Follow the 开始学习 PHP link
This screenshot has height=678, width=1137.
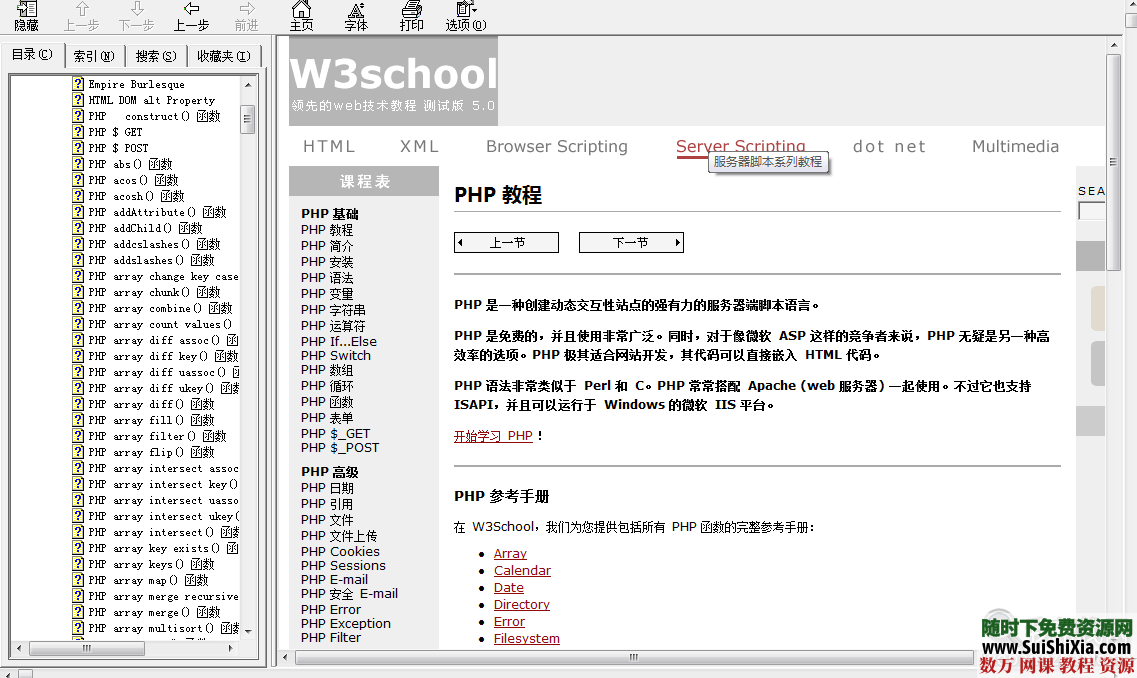pyautogui.click(x=493, y=436)
